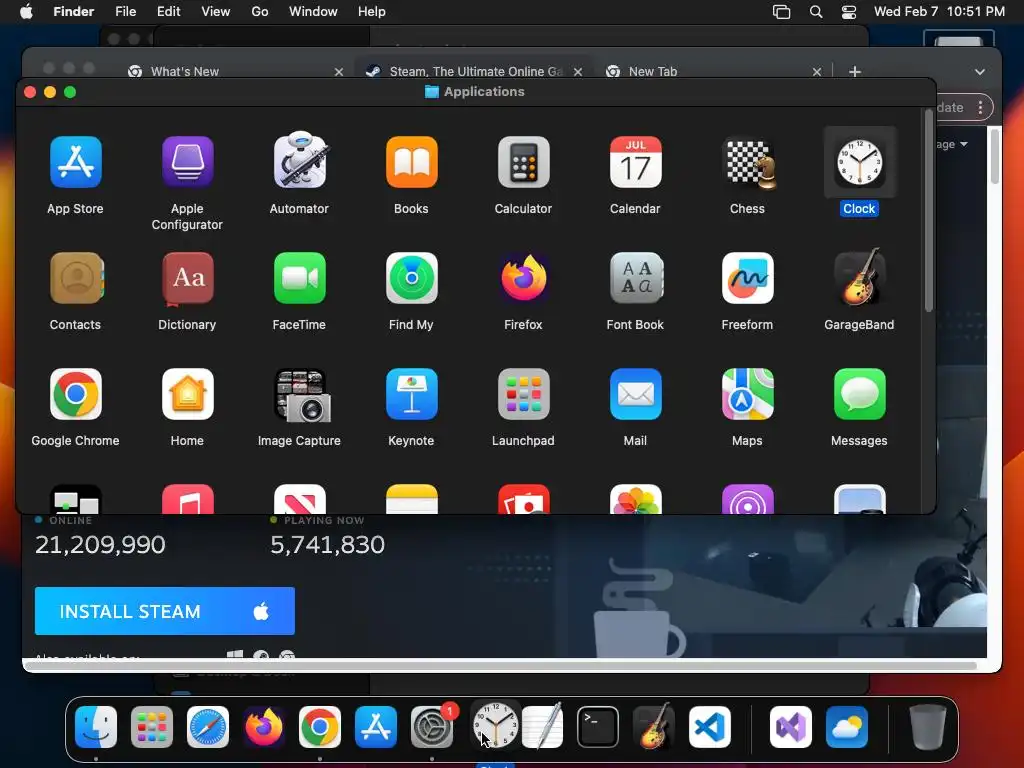Open the File menu
Image resolution: width=1024 pixels, height=768 pixels.
coord(125,12)
